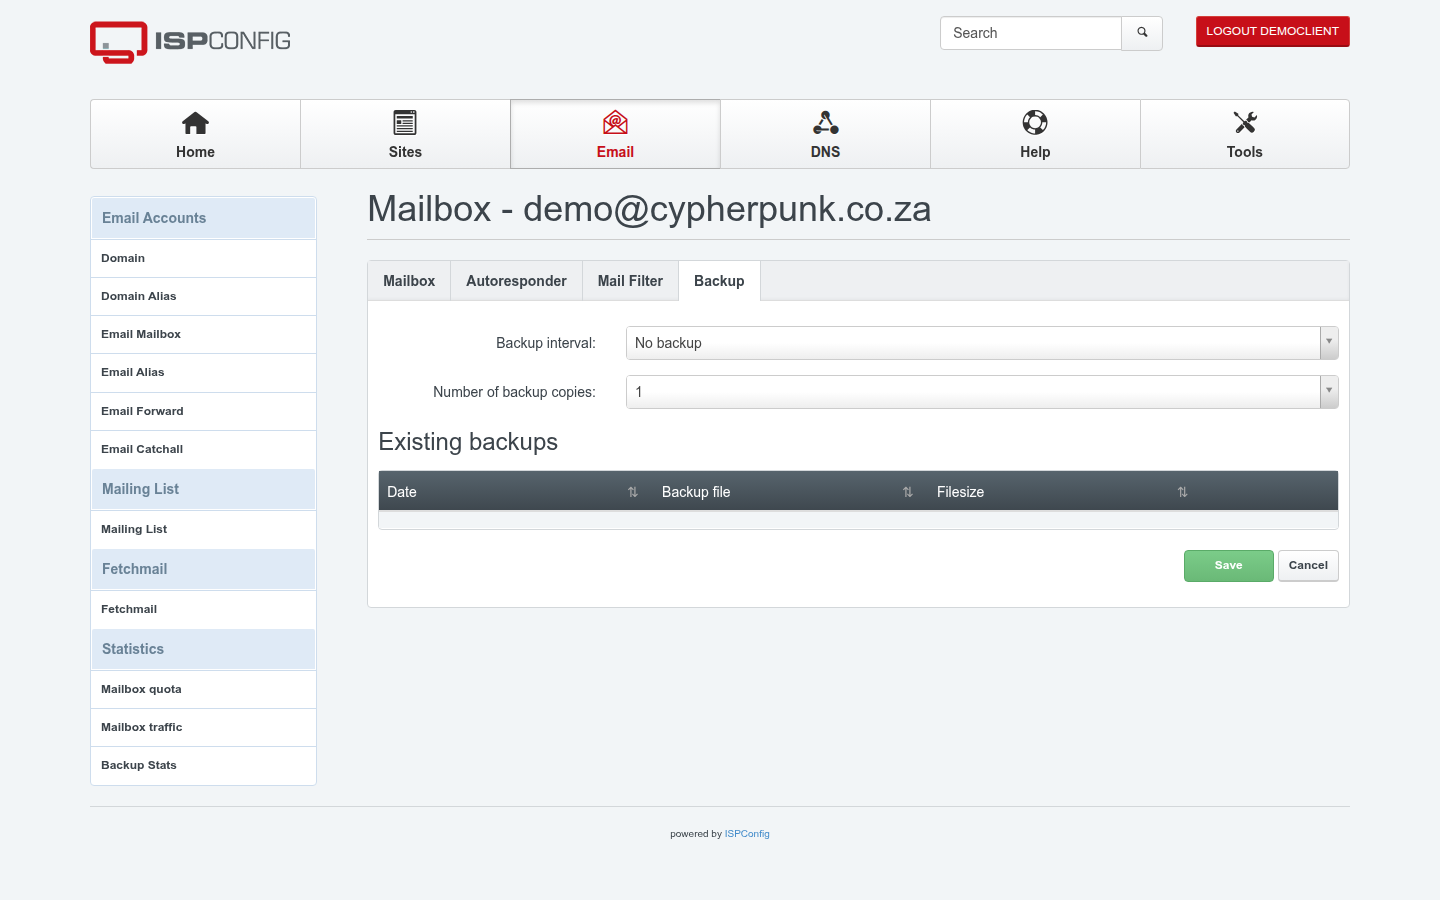The image size is (1440, 900).
Task: Sort backups by Backup file arrows
Action: [907, 492]
